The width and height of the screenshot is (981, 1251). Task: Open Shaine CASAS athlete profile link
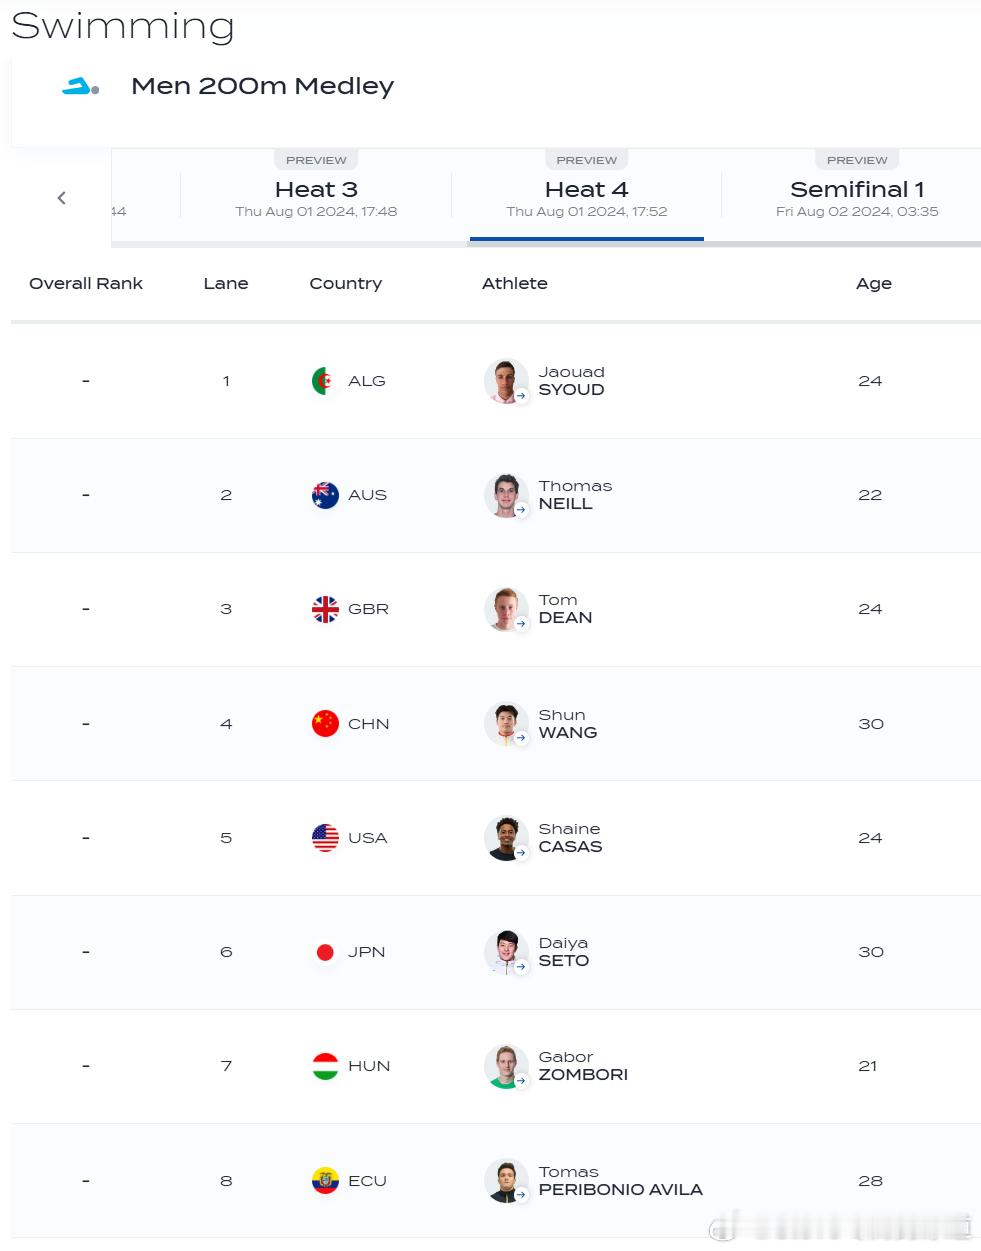570,838
